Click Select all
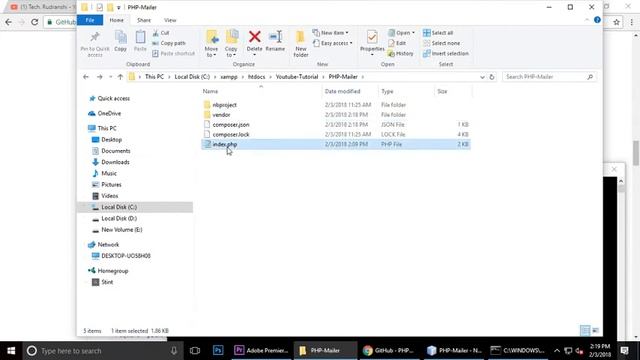 pos(438,33)
